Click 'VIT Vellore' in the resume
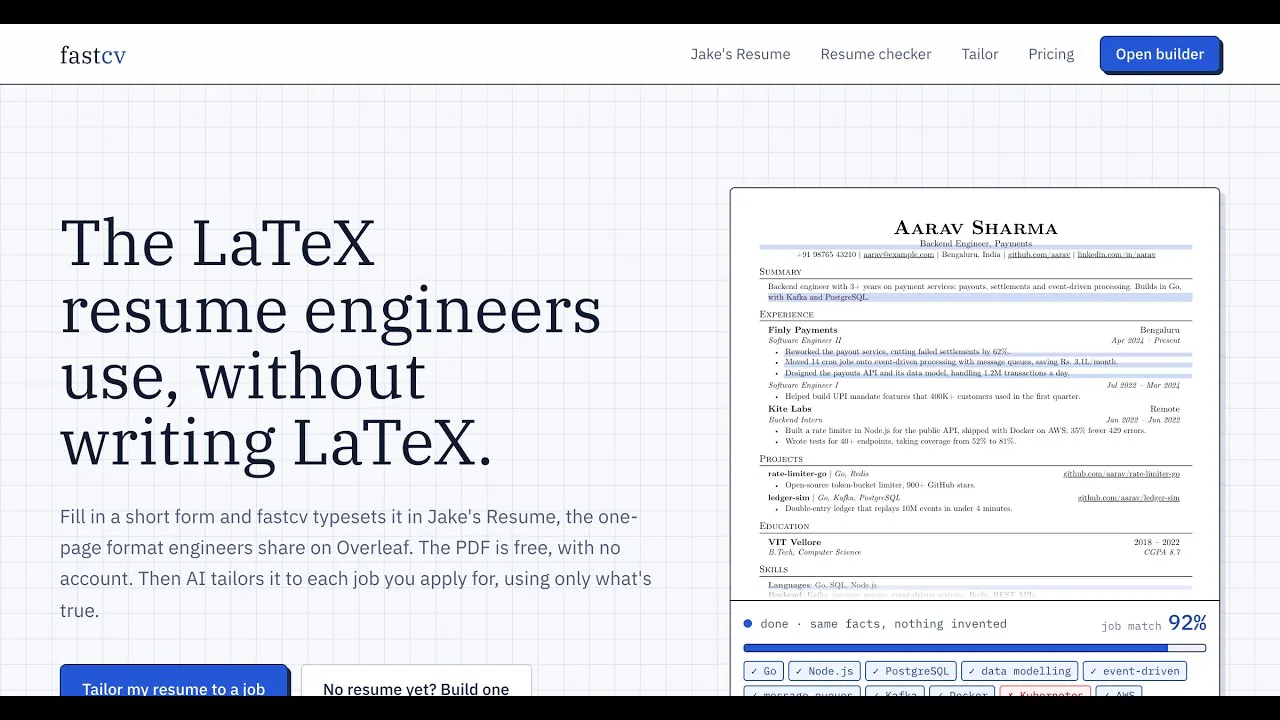 [795, 542]
